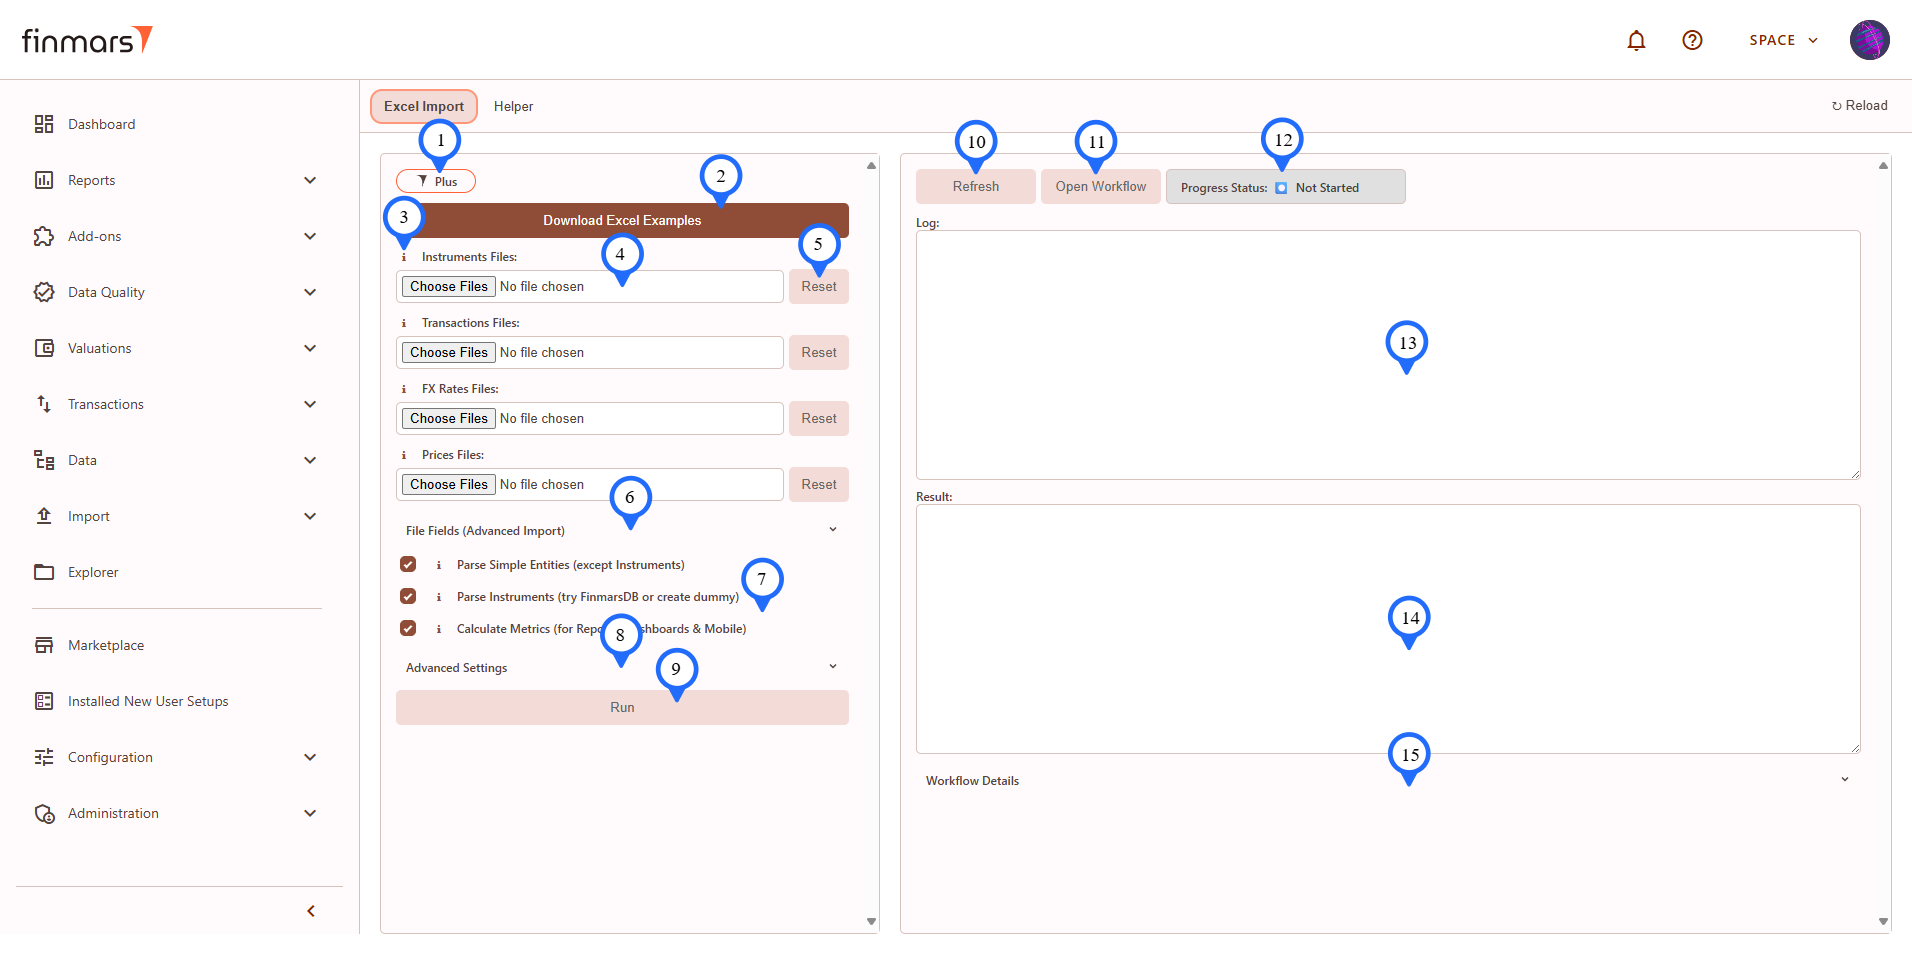This screenshot has width=1912, height=954.
Task: Expand File Fields (Advanced Import) section
Action: tap(622, 530)
